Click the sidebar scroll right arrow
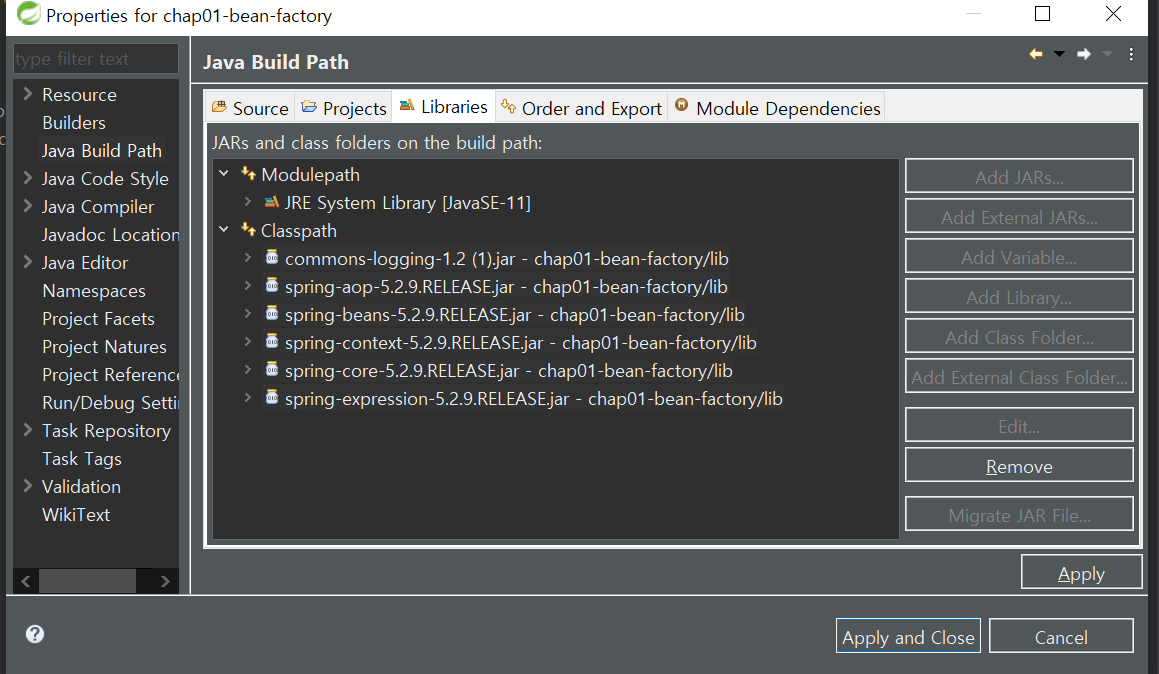1159x674 pixels. click(165, 582)
